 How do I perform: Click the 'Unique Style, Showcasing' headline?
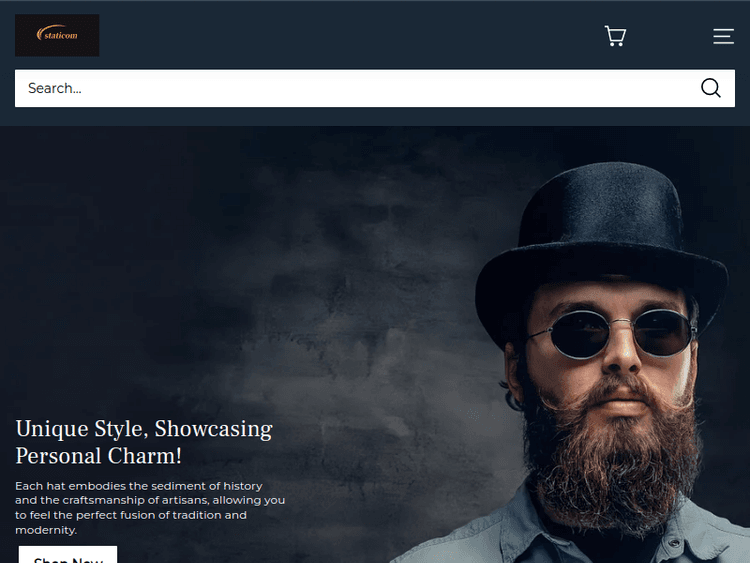click(x=144, y=429)
